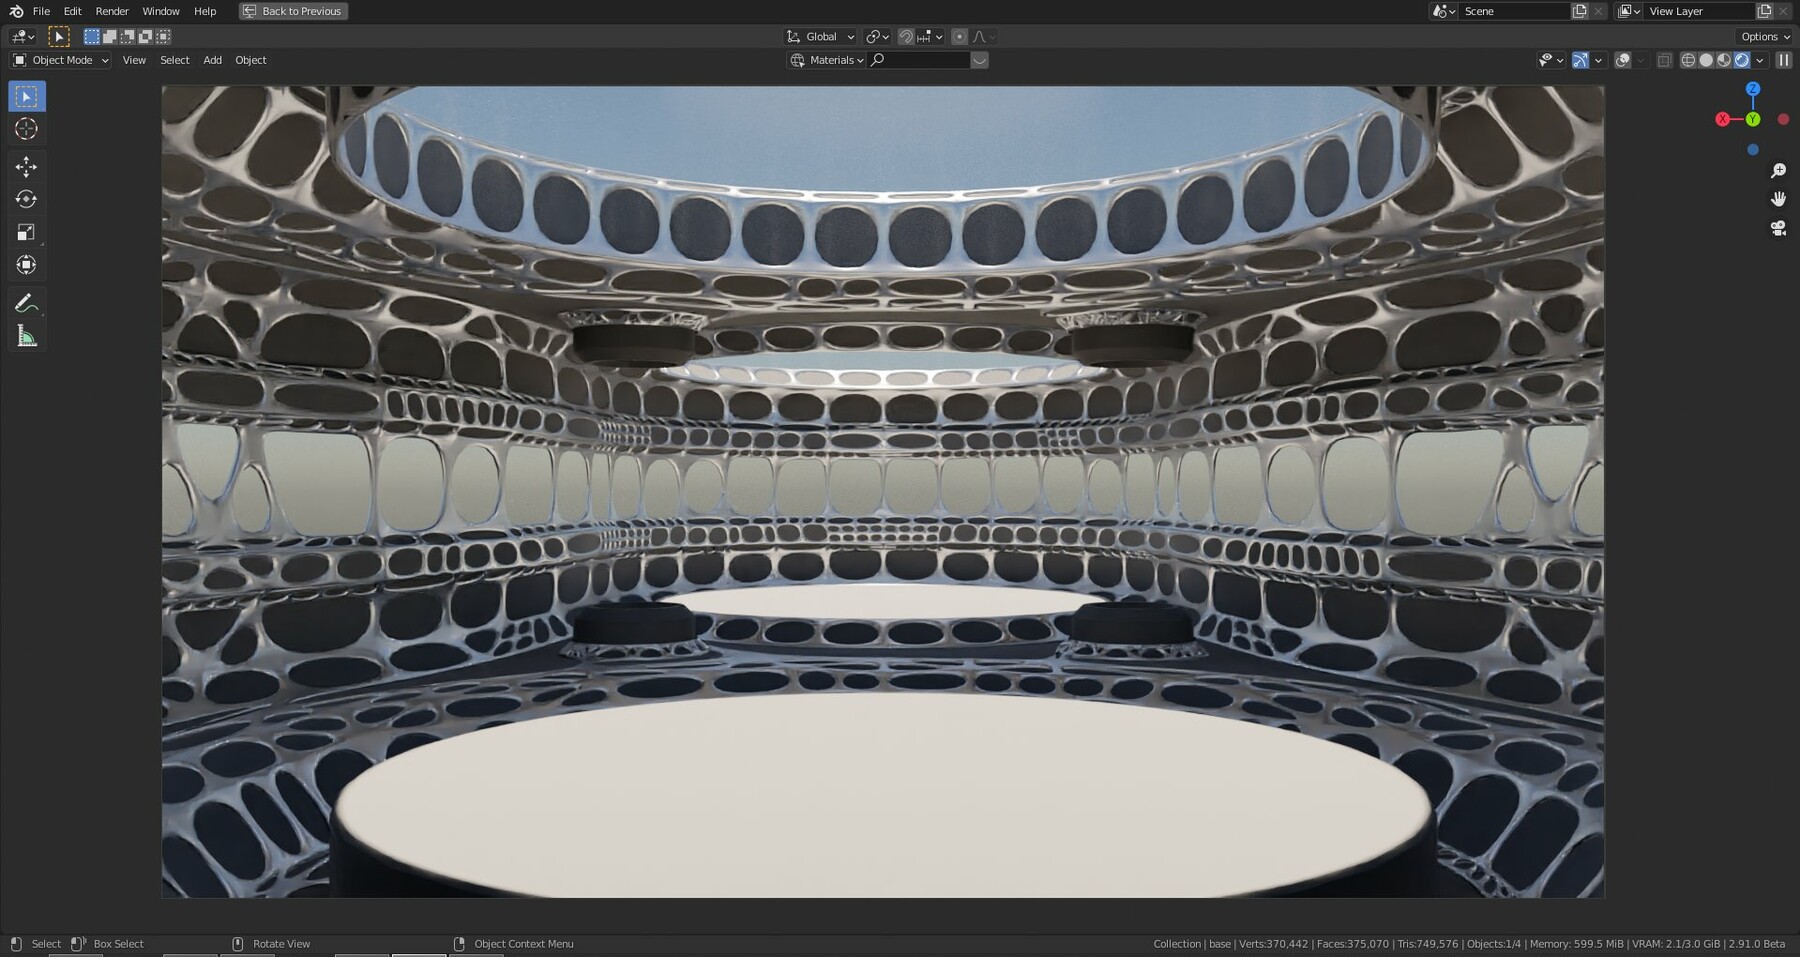Toggle proportional editing
Viewport: 1800px width, 957px height.
point(959,37)
